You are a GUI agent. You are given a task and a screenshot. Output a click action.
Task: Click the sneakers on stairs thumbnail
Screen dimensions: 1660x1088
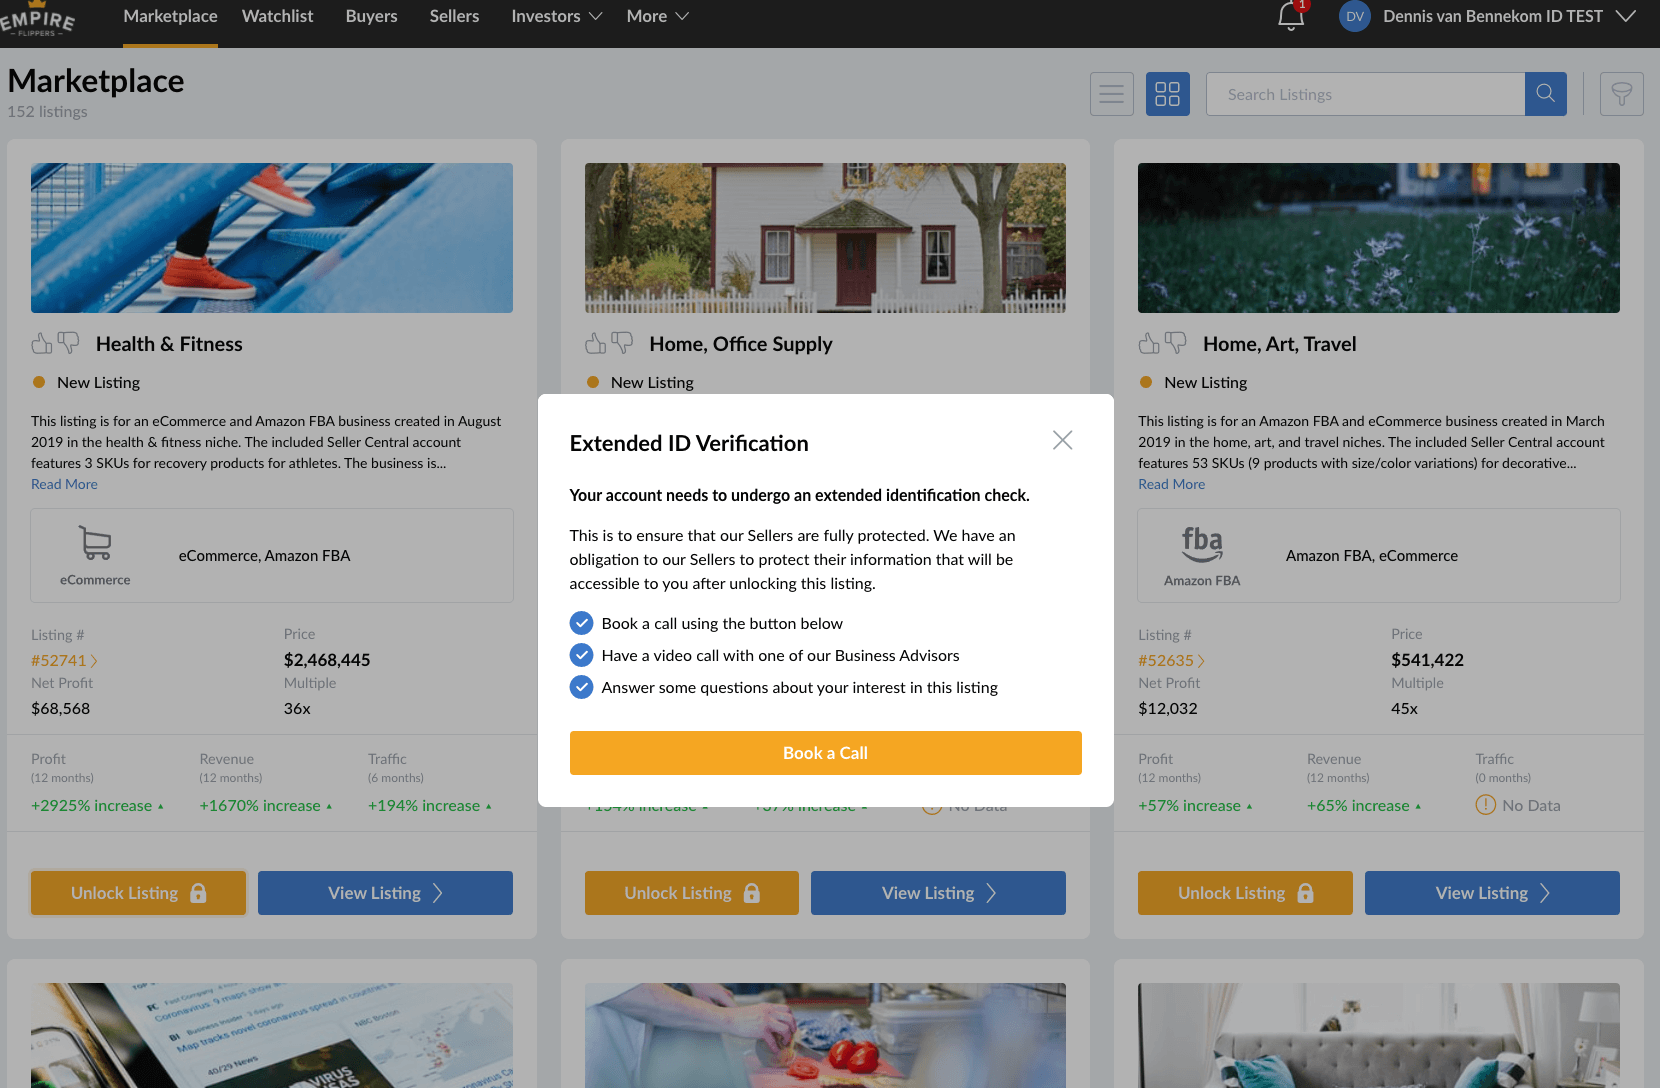pos(272,238)
